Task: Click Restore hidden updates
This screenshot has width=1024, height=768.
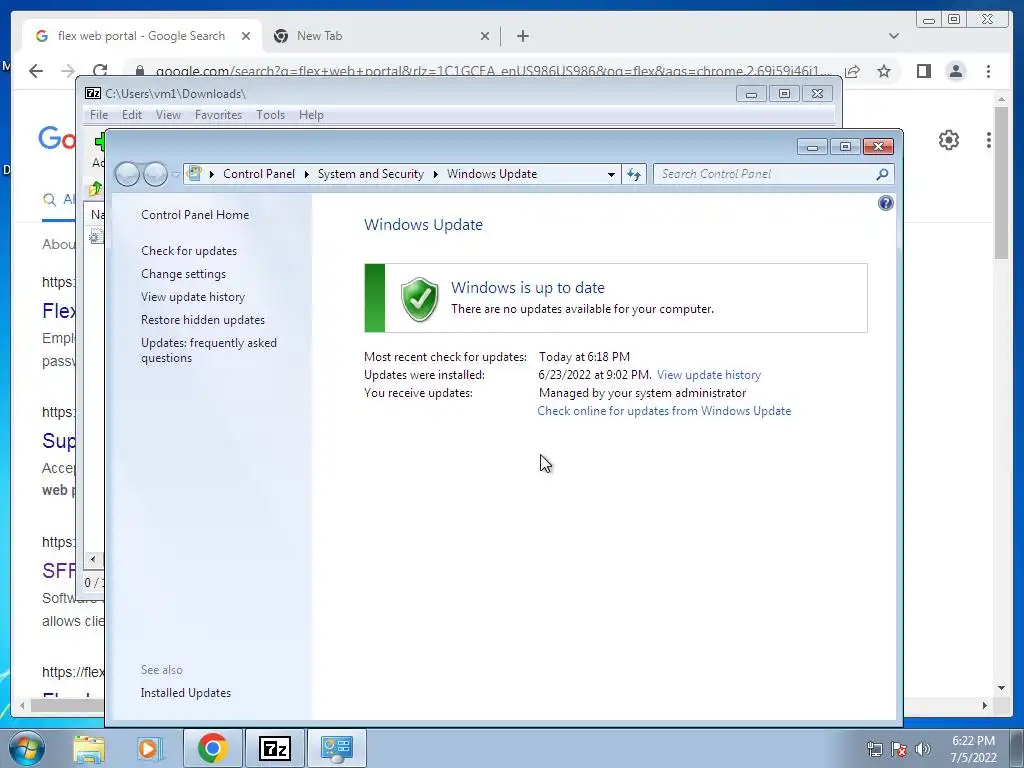Action: (x=202, y=320)
